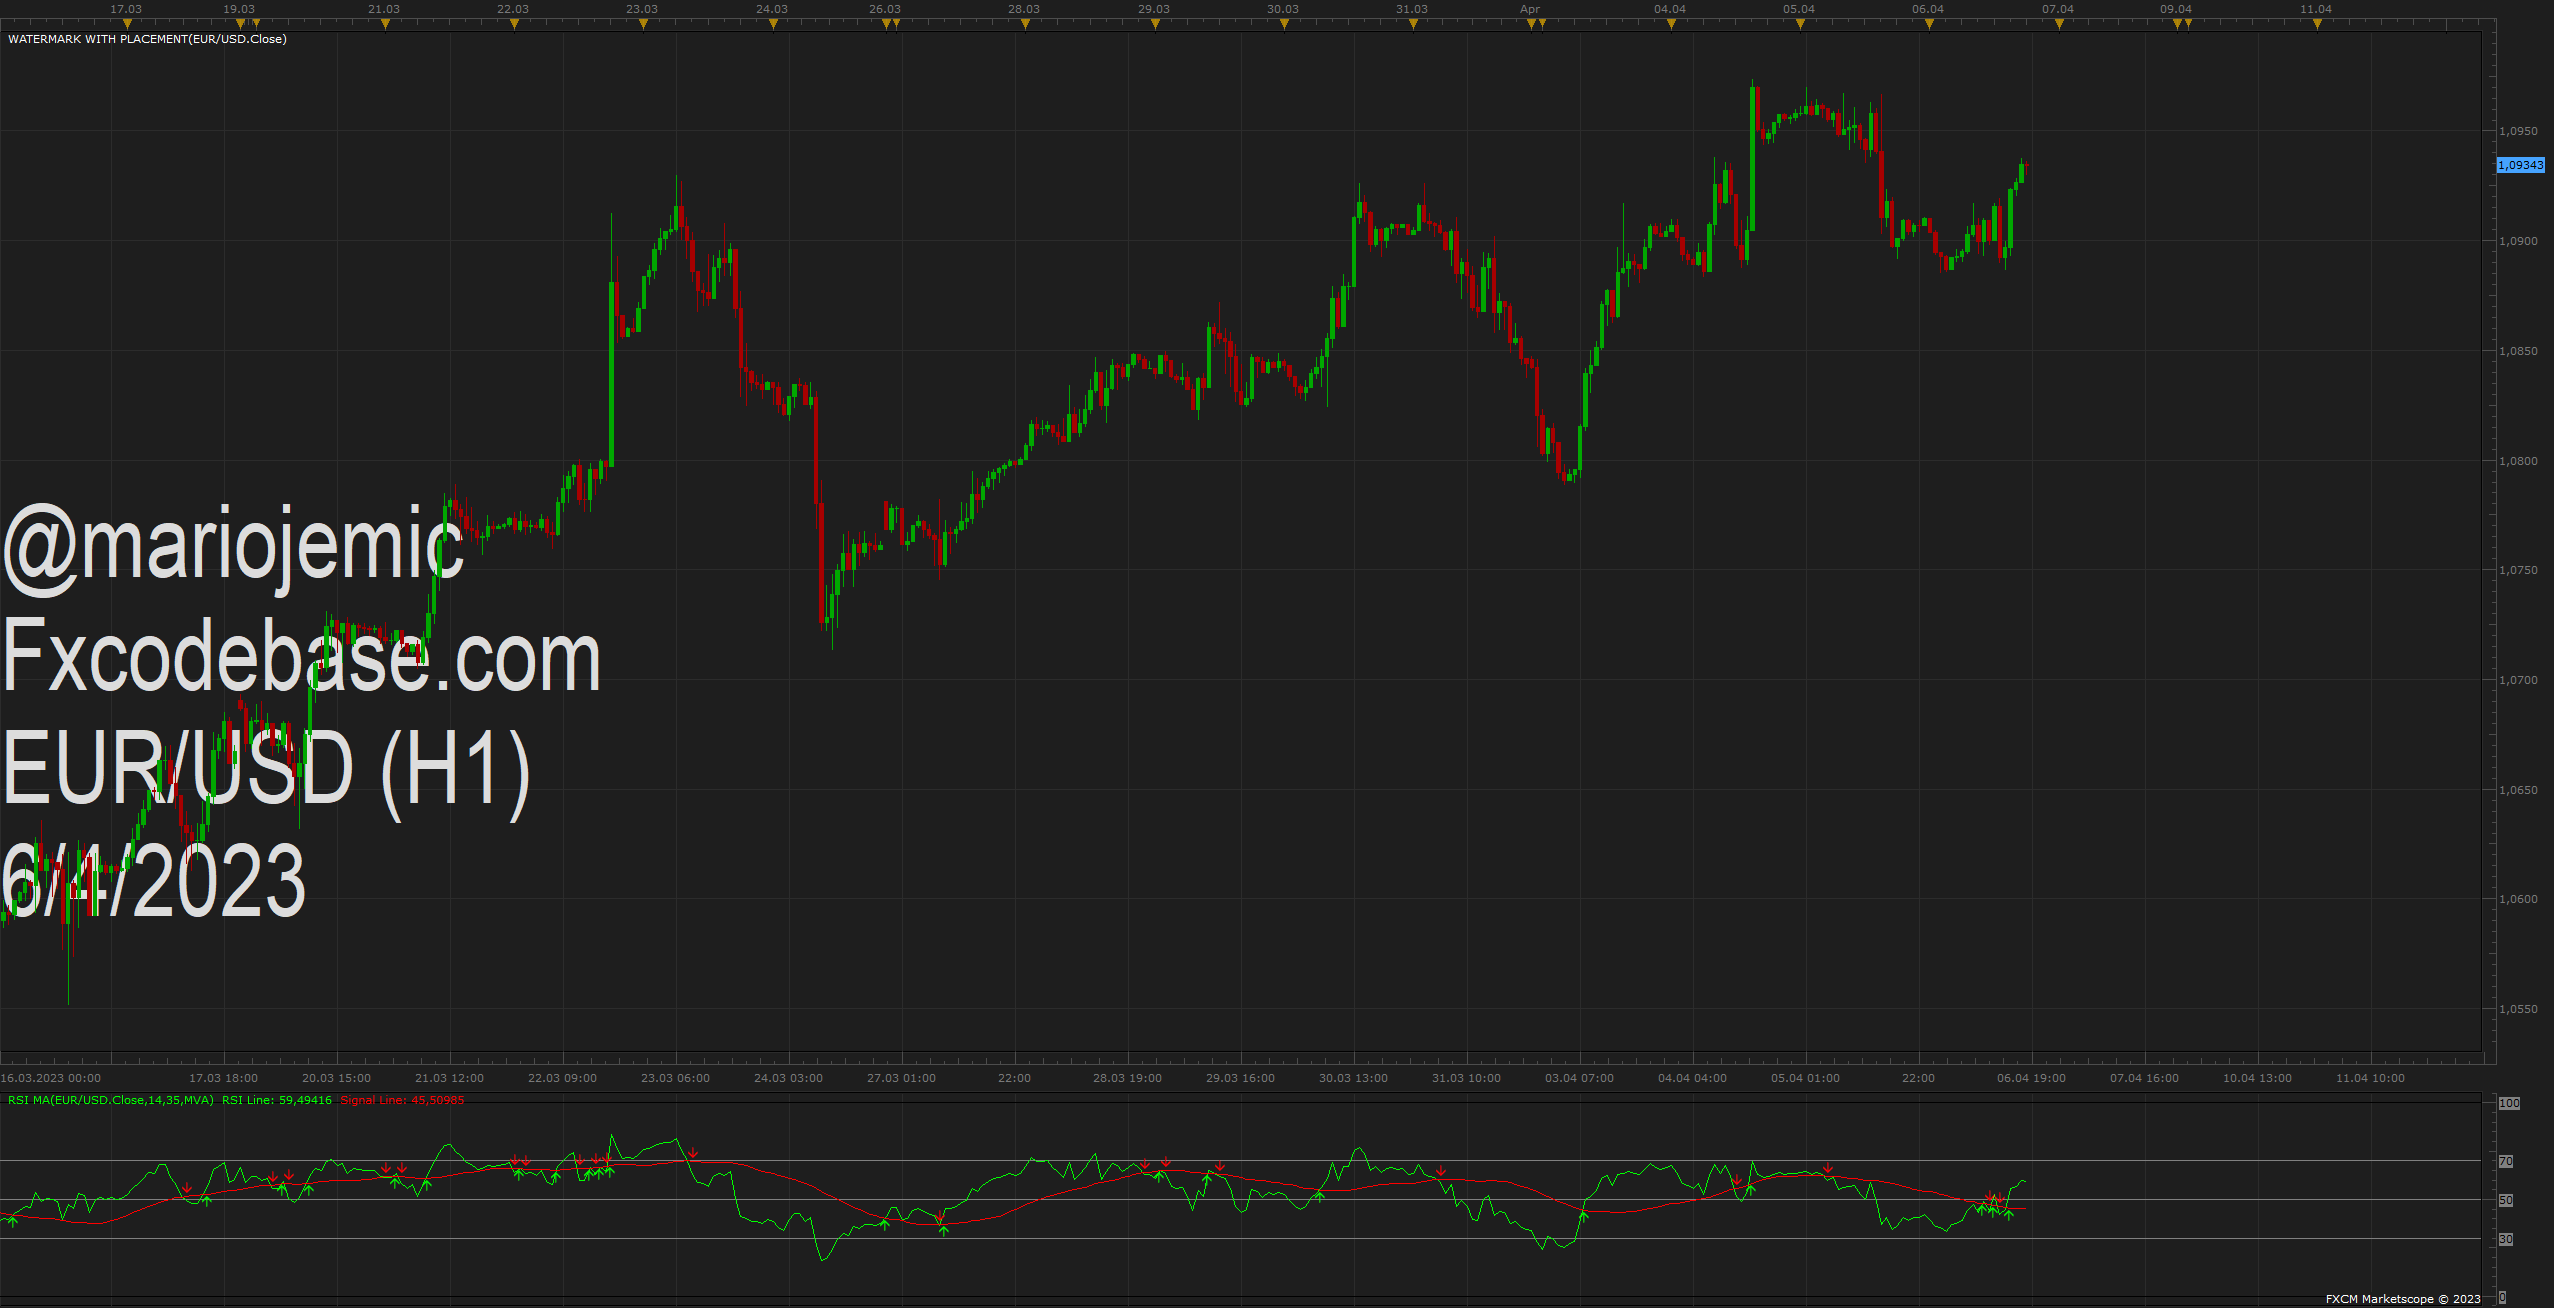This screenshot has height=1308, width=2554.
Task: Click the '16.03.2023 00:00' time axis label
Action: (51, 1078)
